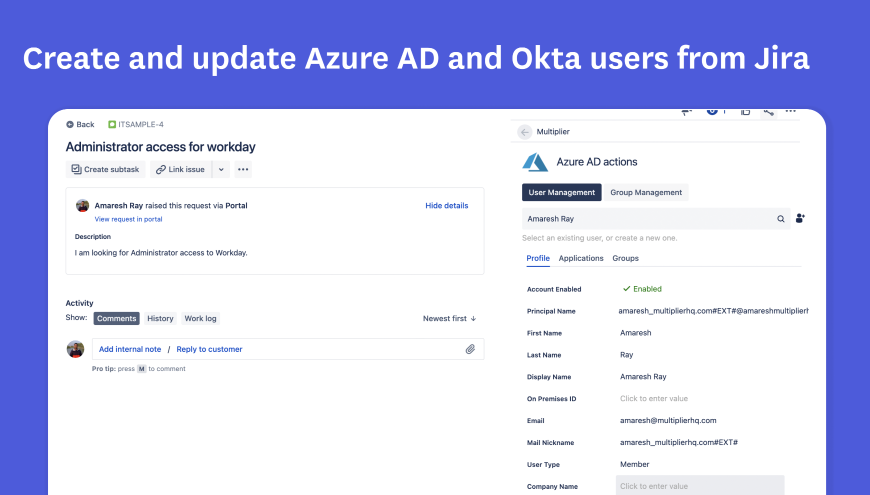Click the attachment paperclip icon in comment box
Screen dimensions: 870x495
pyautogui.click(x=470, y=349)
